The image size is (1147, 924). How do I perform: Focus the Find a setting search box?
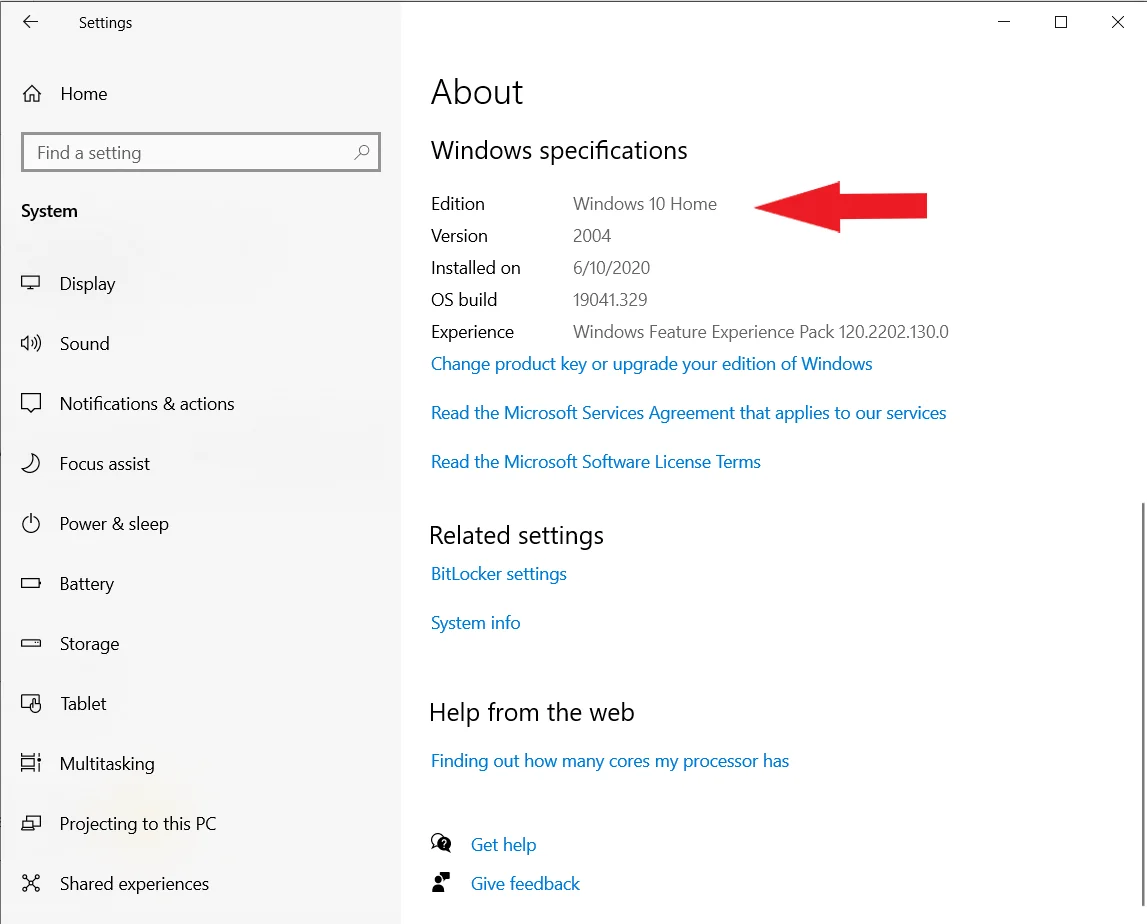[201, 152]
